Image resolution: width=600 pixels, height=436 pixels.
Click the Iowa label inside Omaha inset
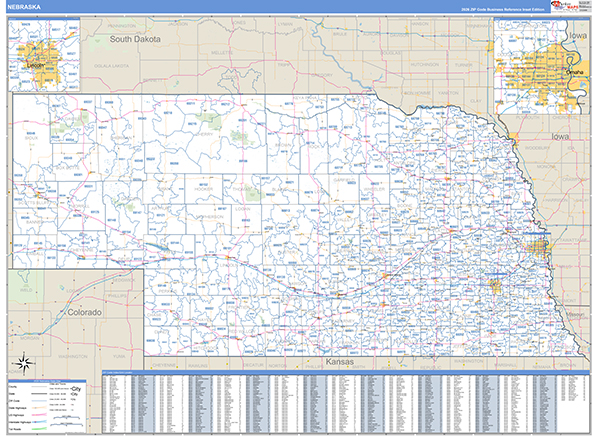point(578,36)
